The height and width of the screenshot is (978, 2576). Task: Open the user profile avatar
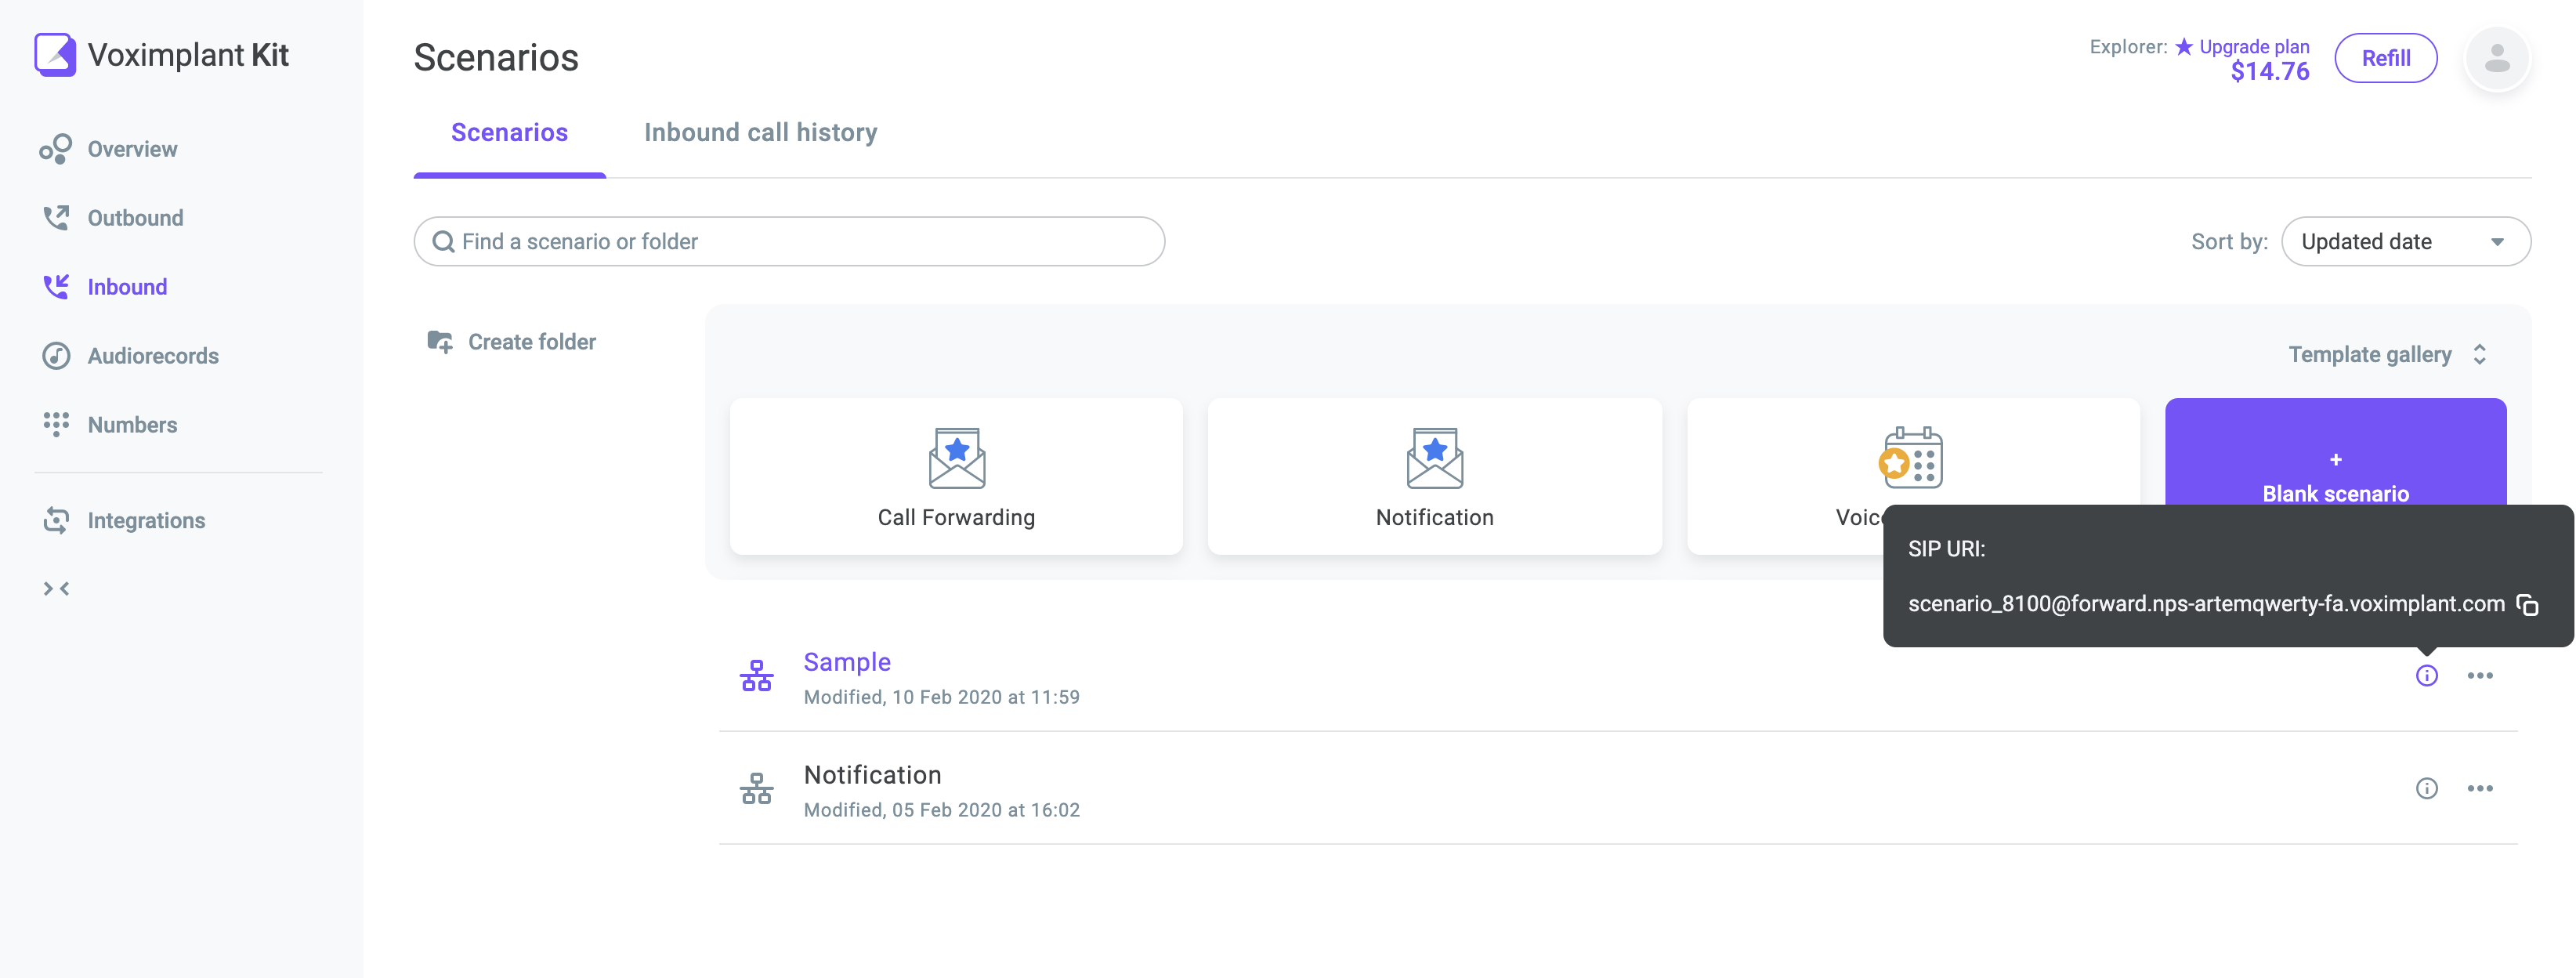pos(2498,58)
